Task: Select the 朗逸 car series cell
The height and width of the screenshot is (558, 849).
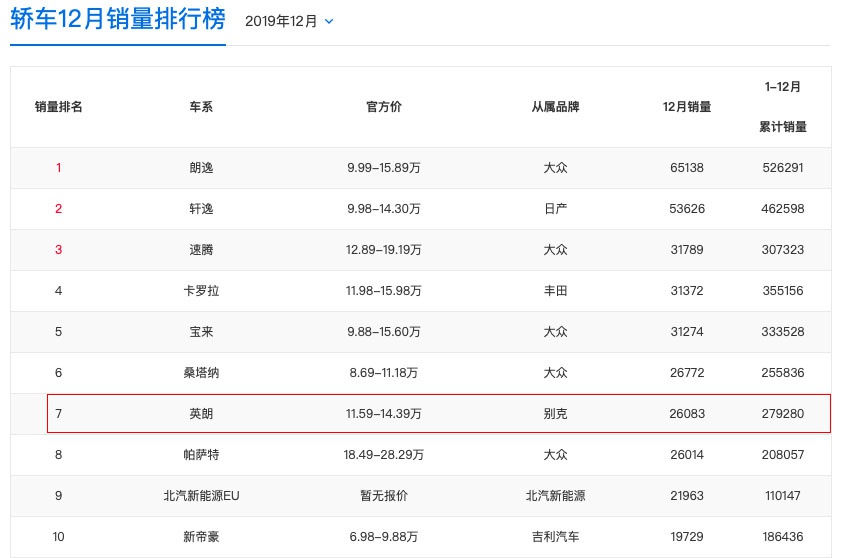Action: (201, 168)
